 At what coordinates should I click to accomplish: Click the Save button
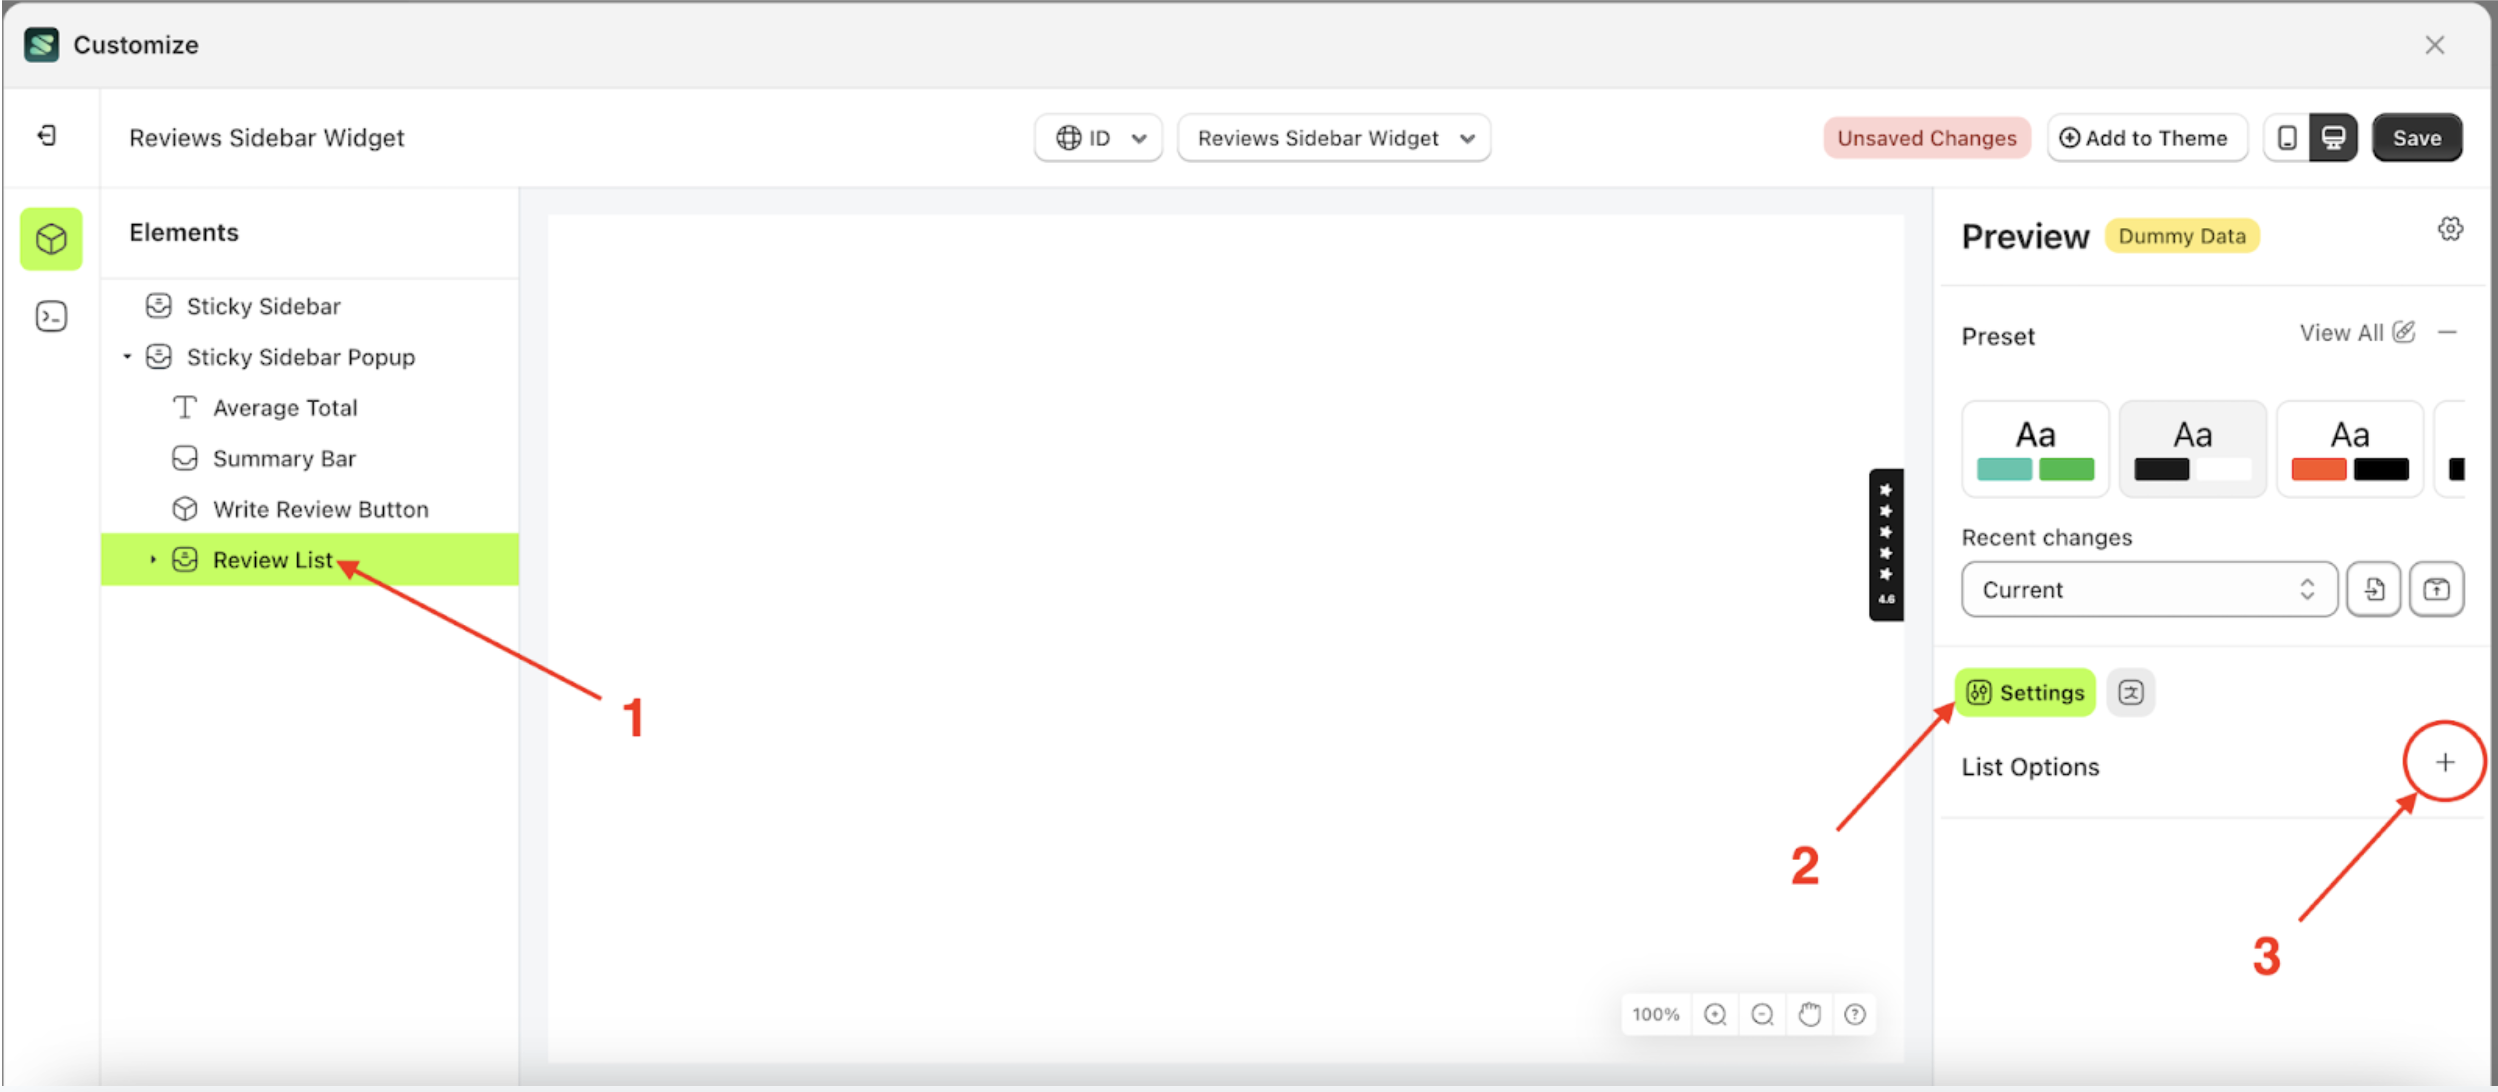tap(2417, 137)
